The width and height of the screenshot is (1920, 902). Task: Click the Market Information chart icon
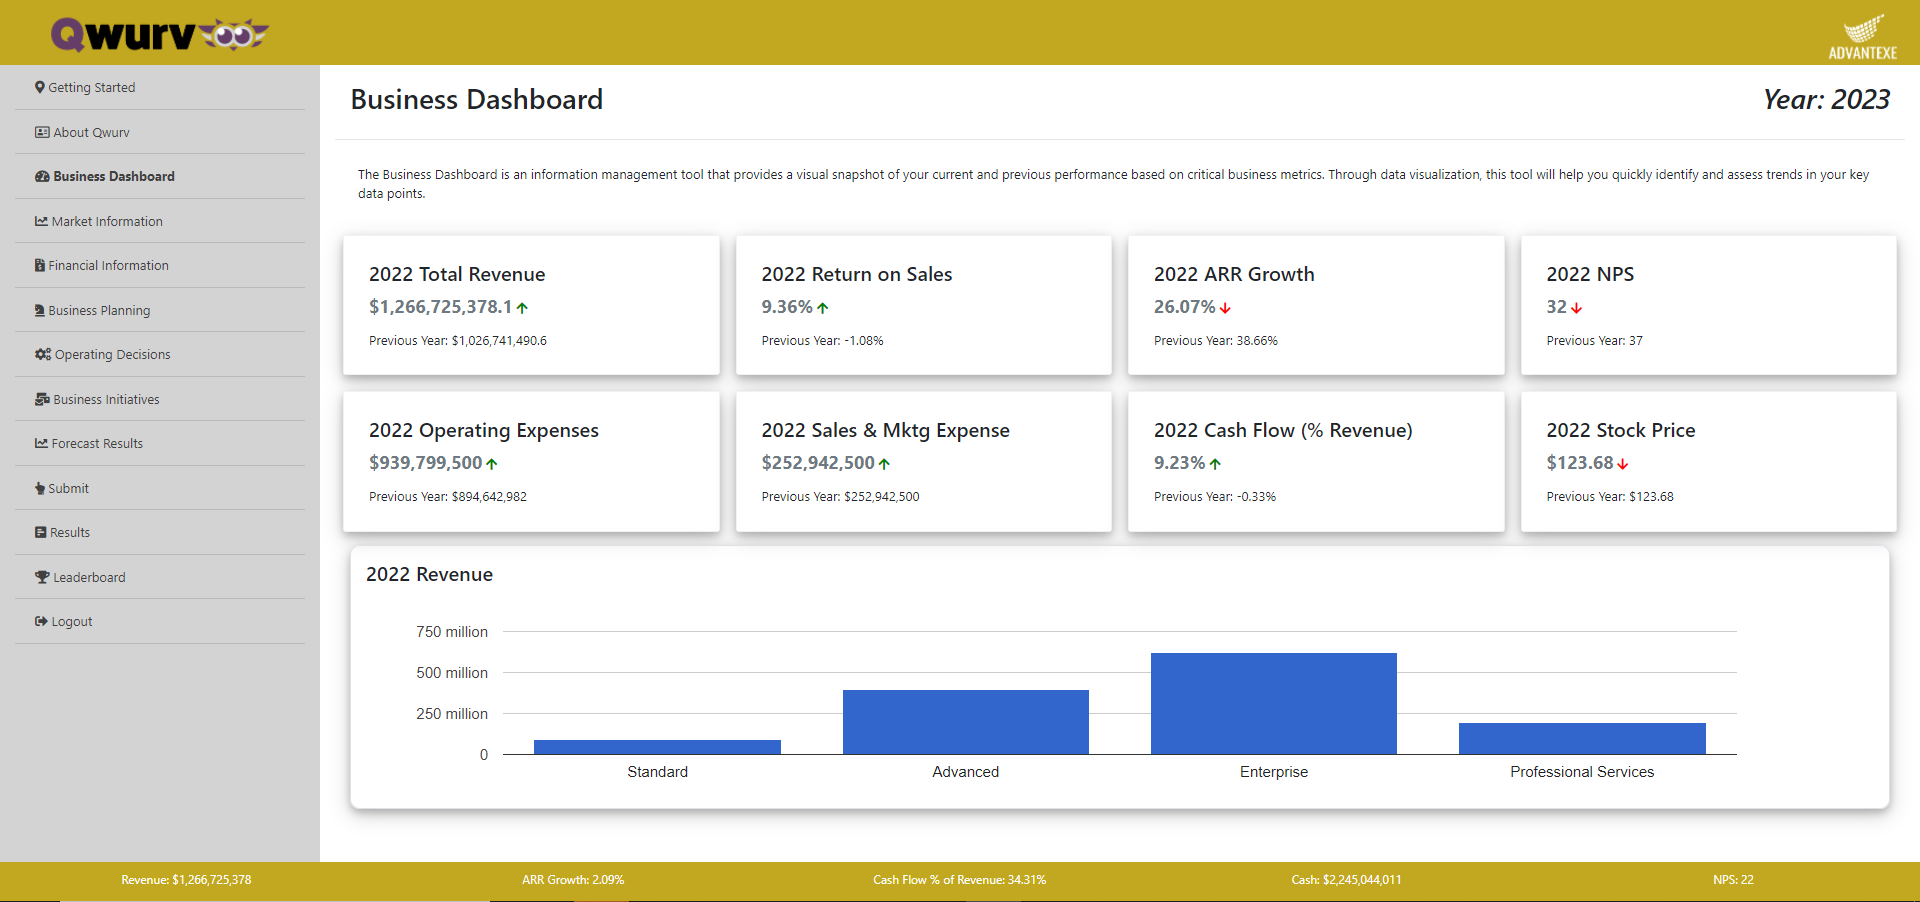tap(41, 221)
